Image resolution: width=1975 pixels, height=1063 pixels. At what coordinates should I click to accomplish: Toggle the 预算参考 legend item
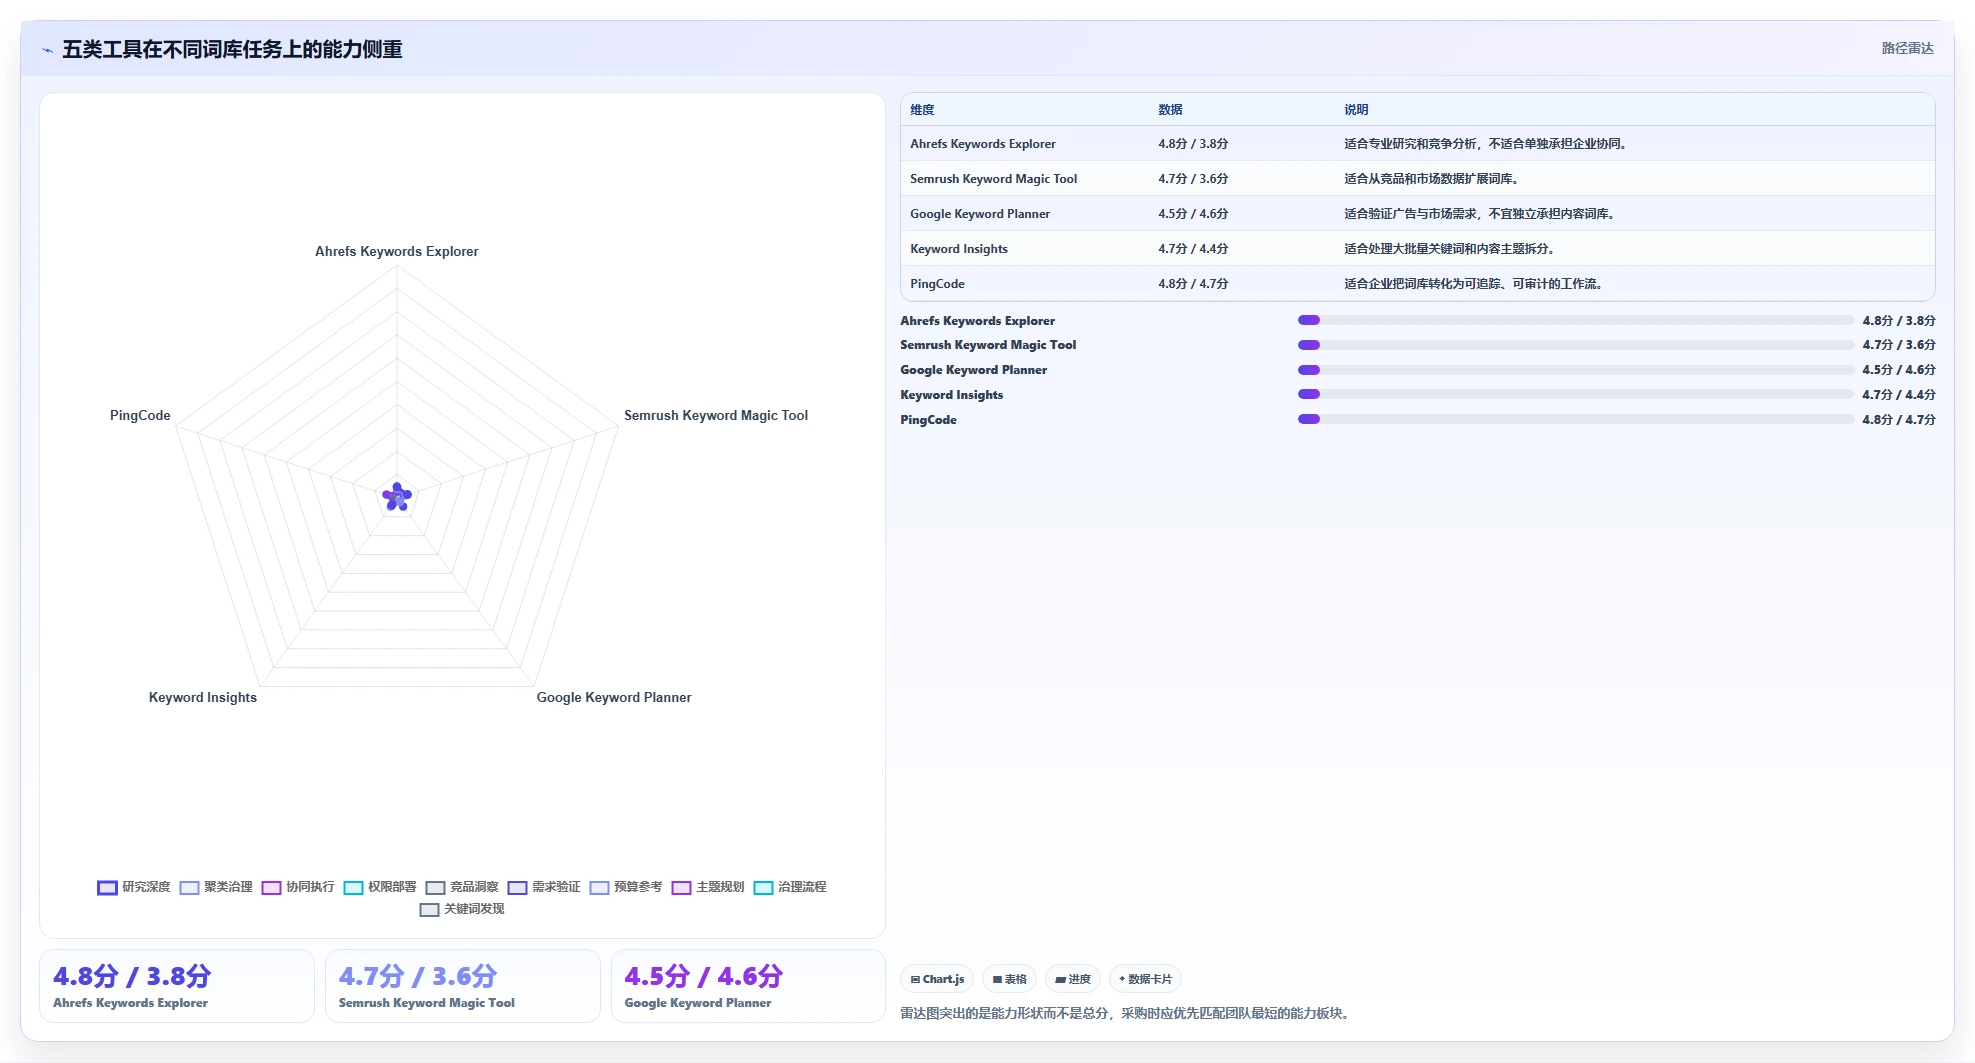click(626, 887)
